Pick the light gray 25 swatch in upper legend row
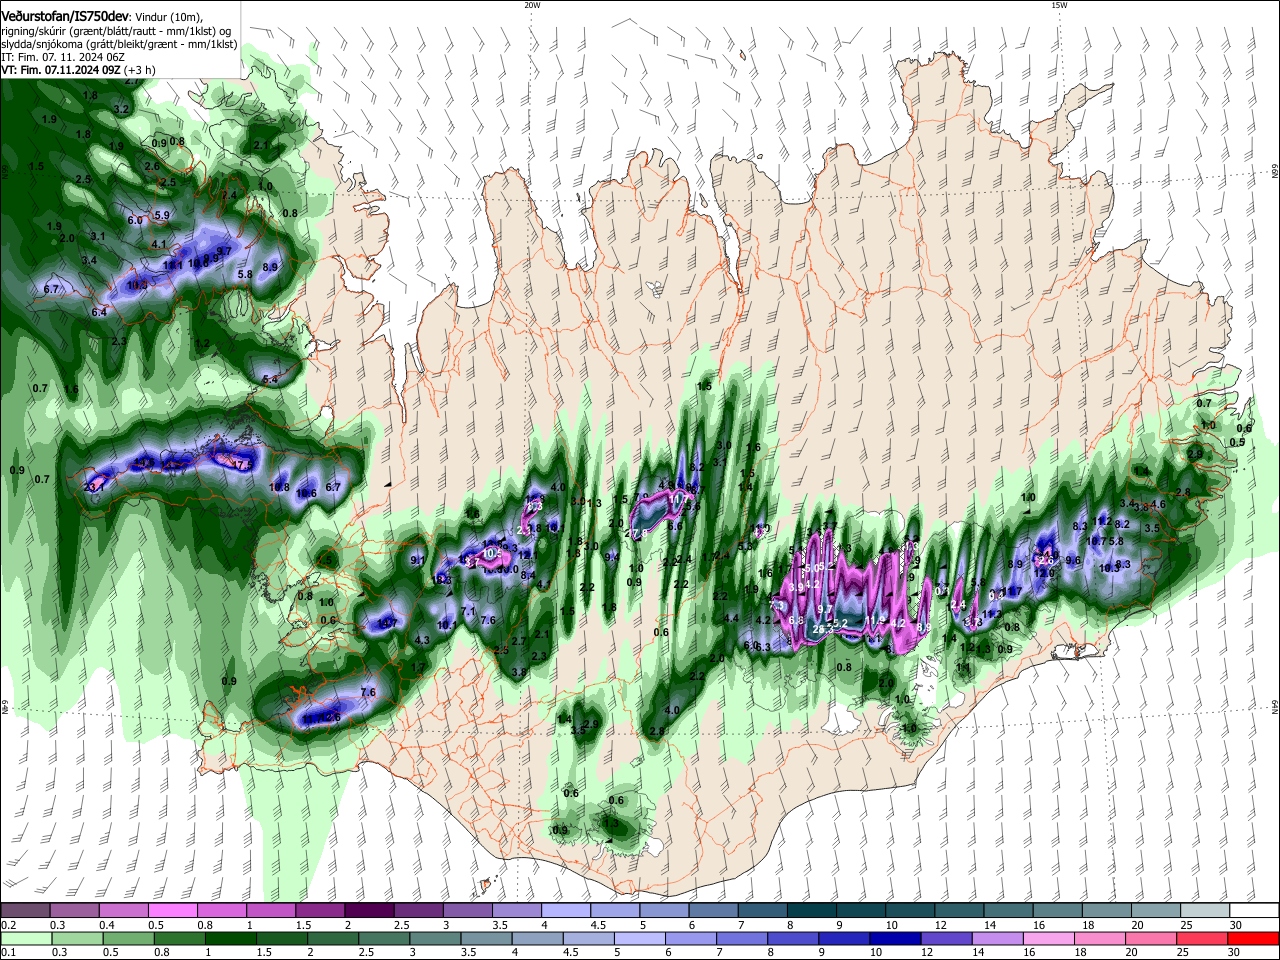1280x960 pixels. point(1205,910)
